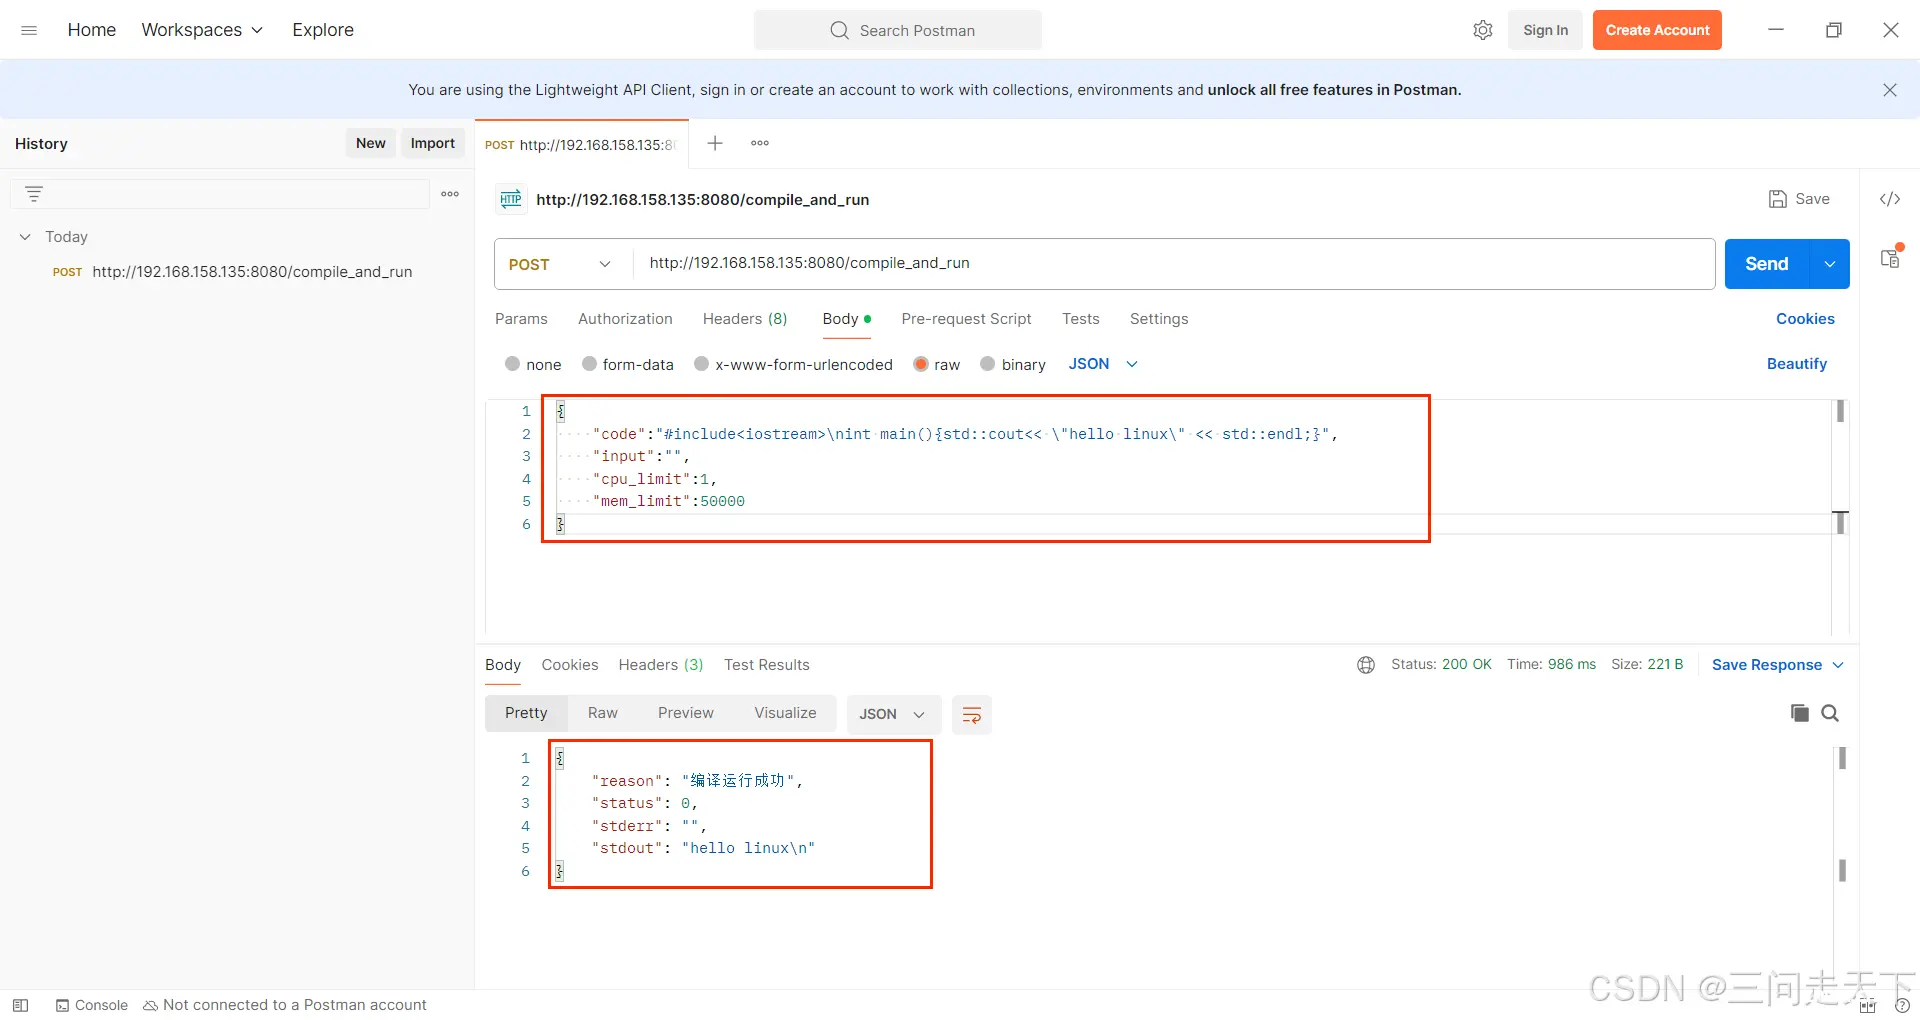This screenshot has width=1920, height=1020.
Task: Open the POST compile_and_run history entry
Action: pos(233,272)
